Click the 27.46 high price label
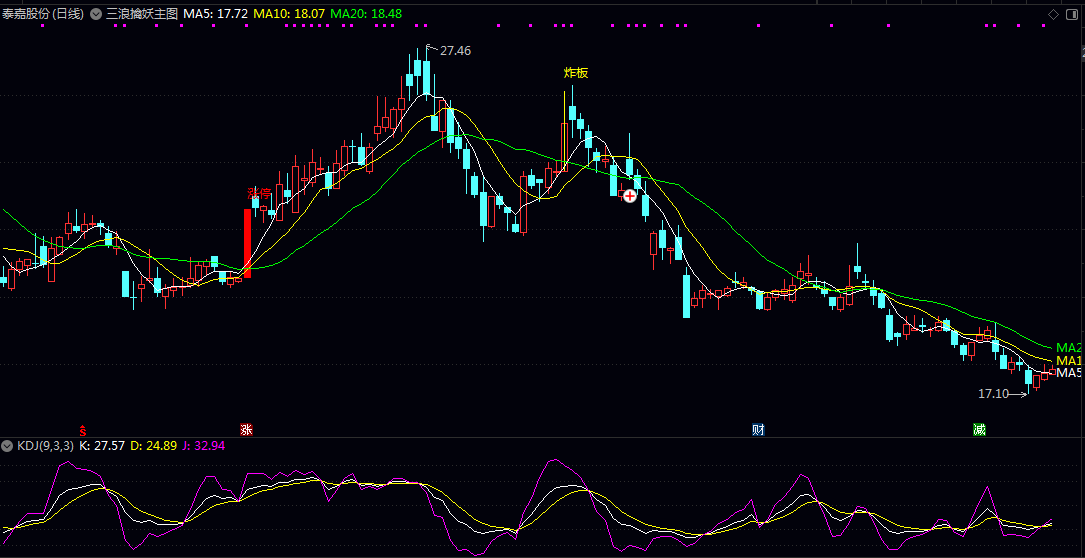The height and width of the screenshot is (558, 1085). click(455, 50)
